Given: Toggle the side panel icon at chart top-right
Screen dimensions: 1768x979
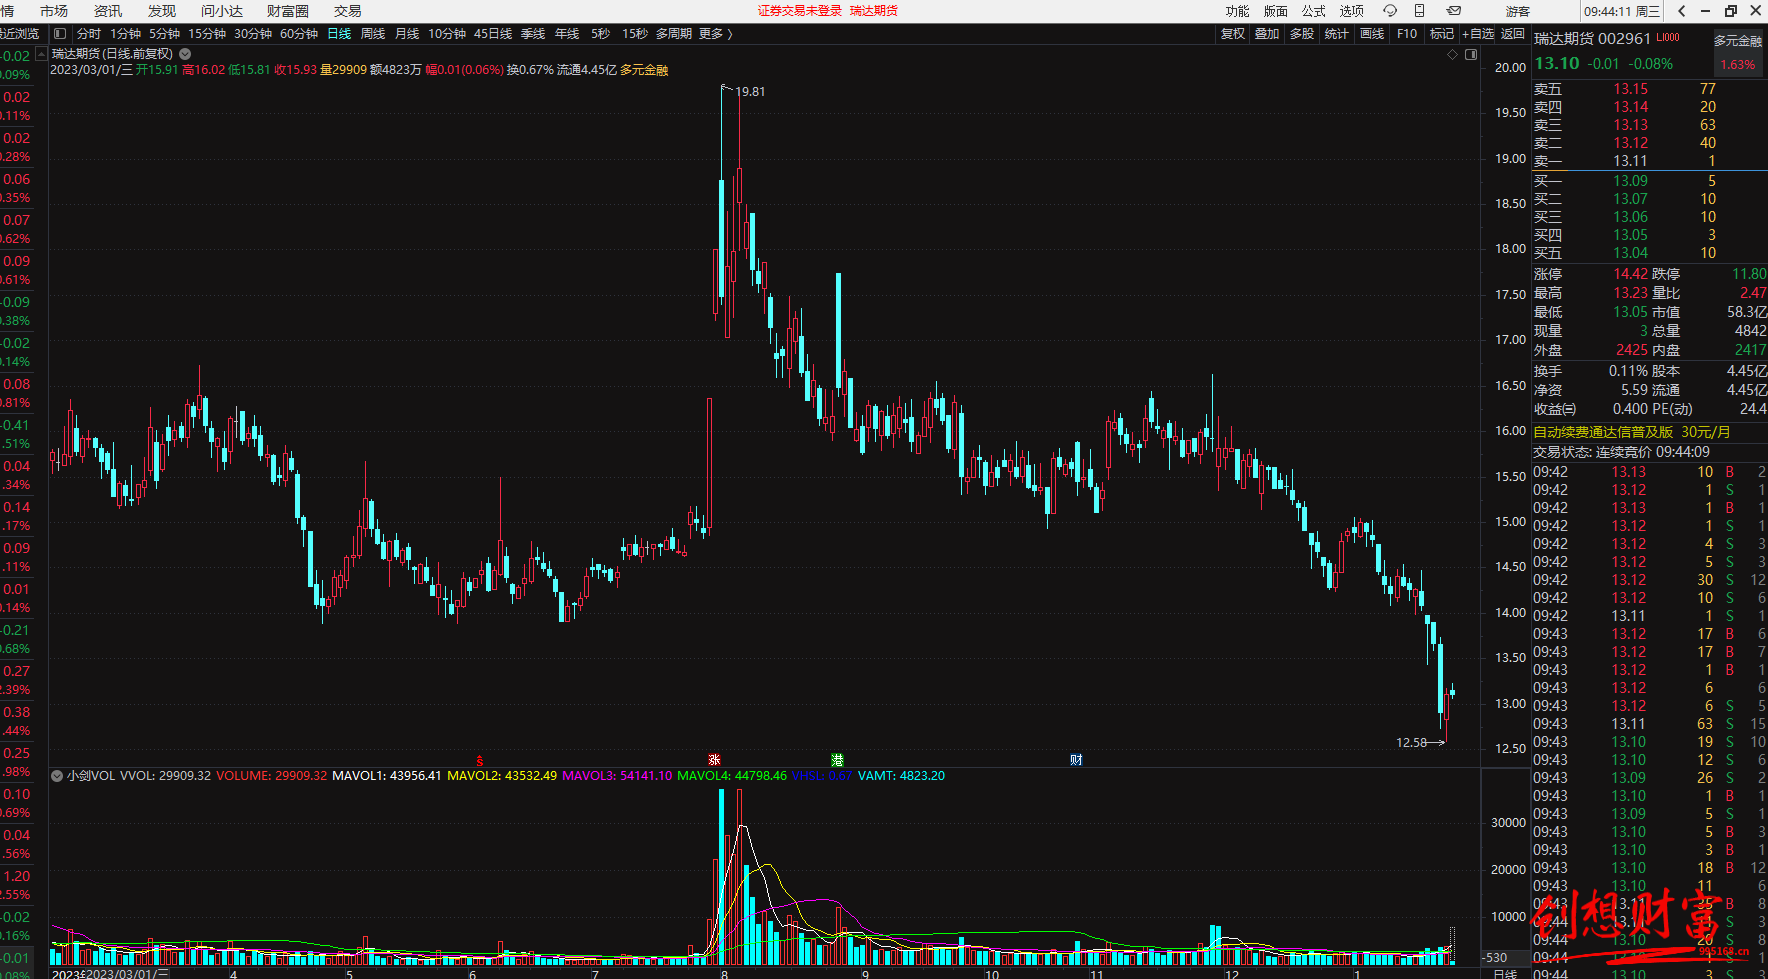Looking at the screenshot, I should tap(1471, 55).
